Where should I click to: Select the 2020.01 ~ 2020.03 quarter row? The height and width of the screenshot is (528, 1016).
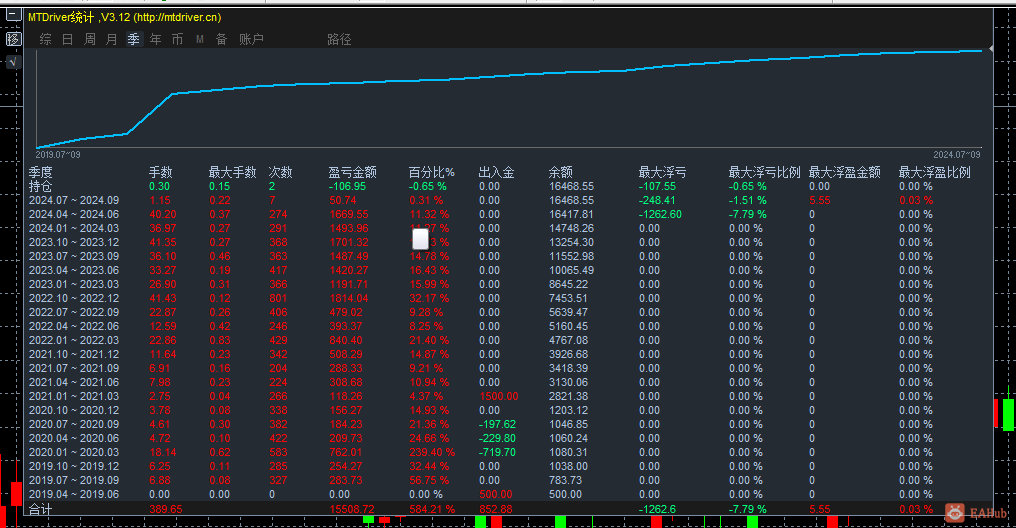pos(507,452)
